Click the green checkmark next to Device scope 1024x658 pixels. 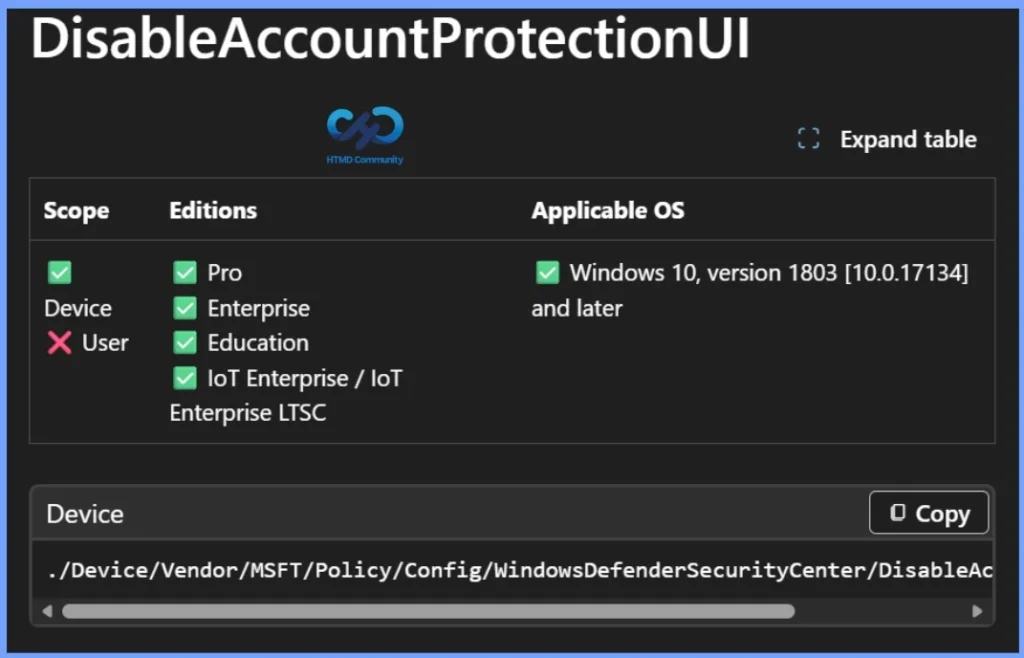pyautogui.click(x=59, y=272)
